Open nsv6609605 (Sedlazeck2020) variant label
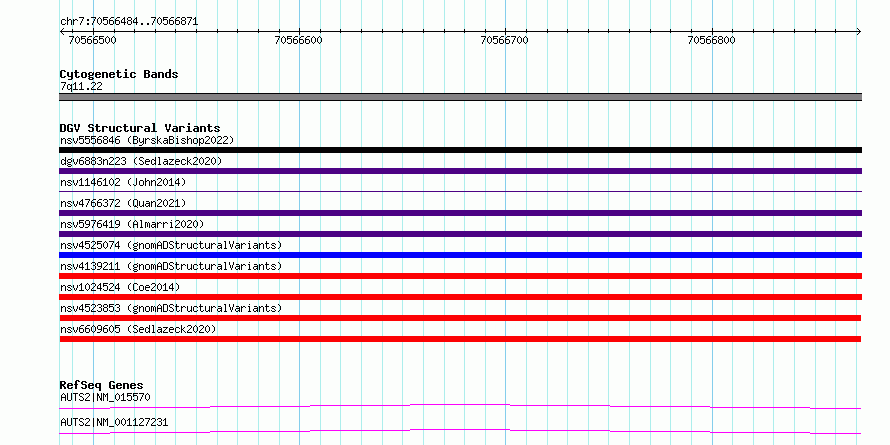 [x=138, y=329]
